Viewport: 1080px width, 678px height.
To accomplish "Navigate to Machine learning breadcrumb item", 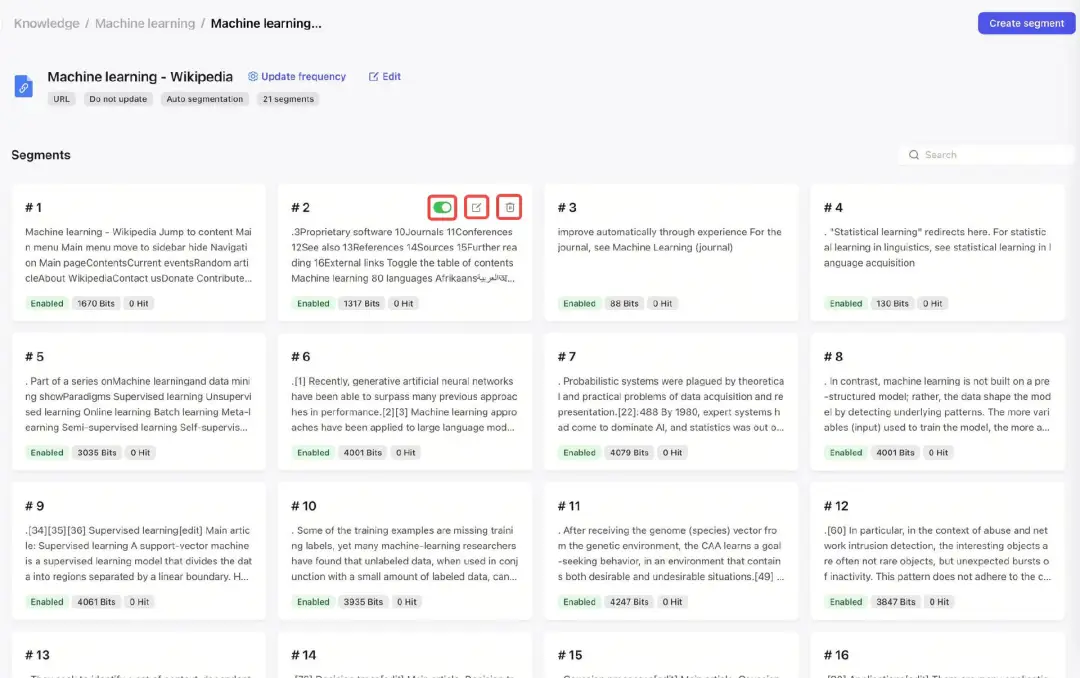I will [145, 23].
